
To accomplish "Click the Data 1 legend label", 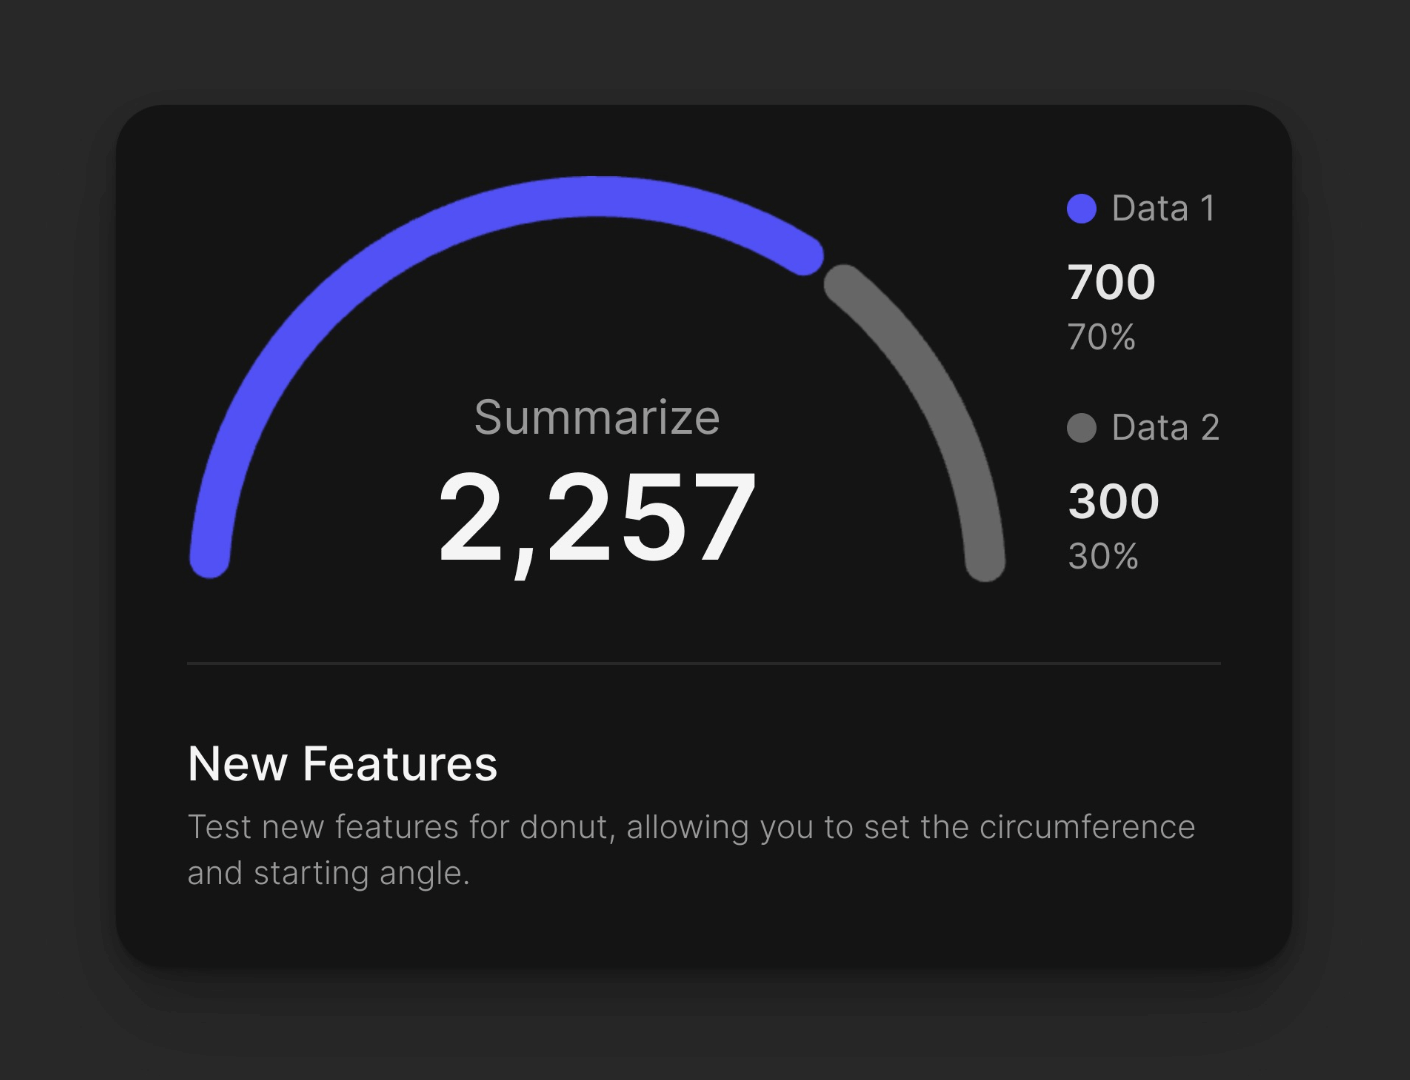I will 1163,209.
